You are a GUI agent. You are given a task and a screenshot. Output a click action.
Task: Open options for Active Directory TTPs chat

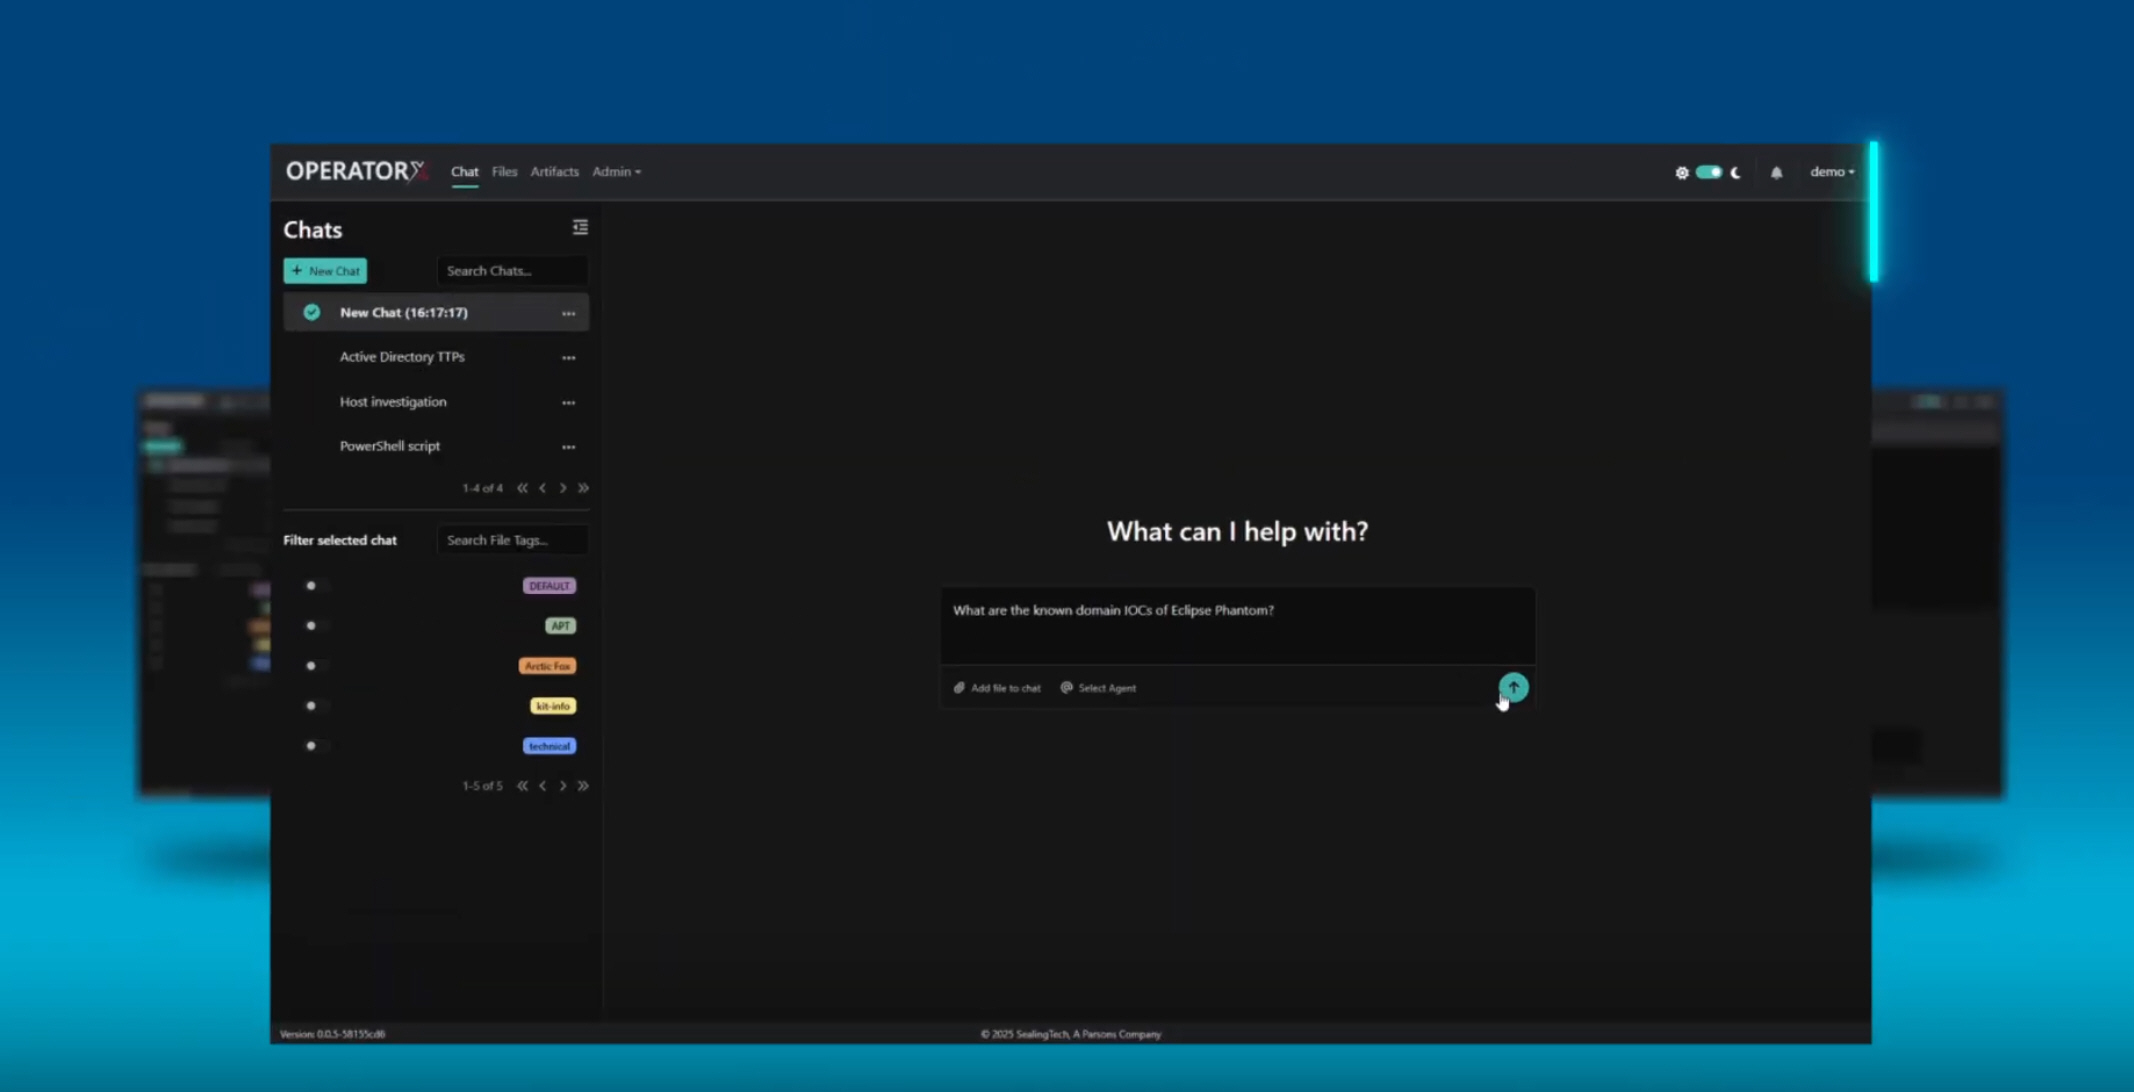(x=568, y=358)
